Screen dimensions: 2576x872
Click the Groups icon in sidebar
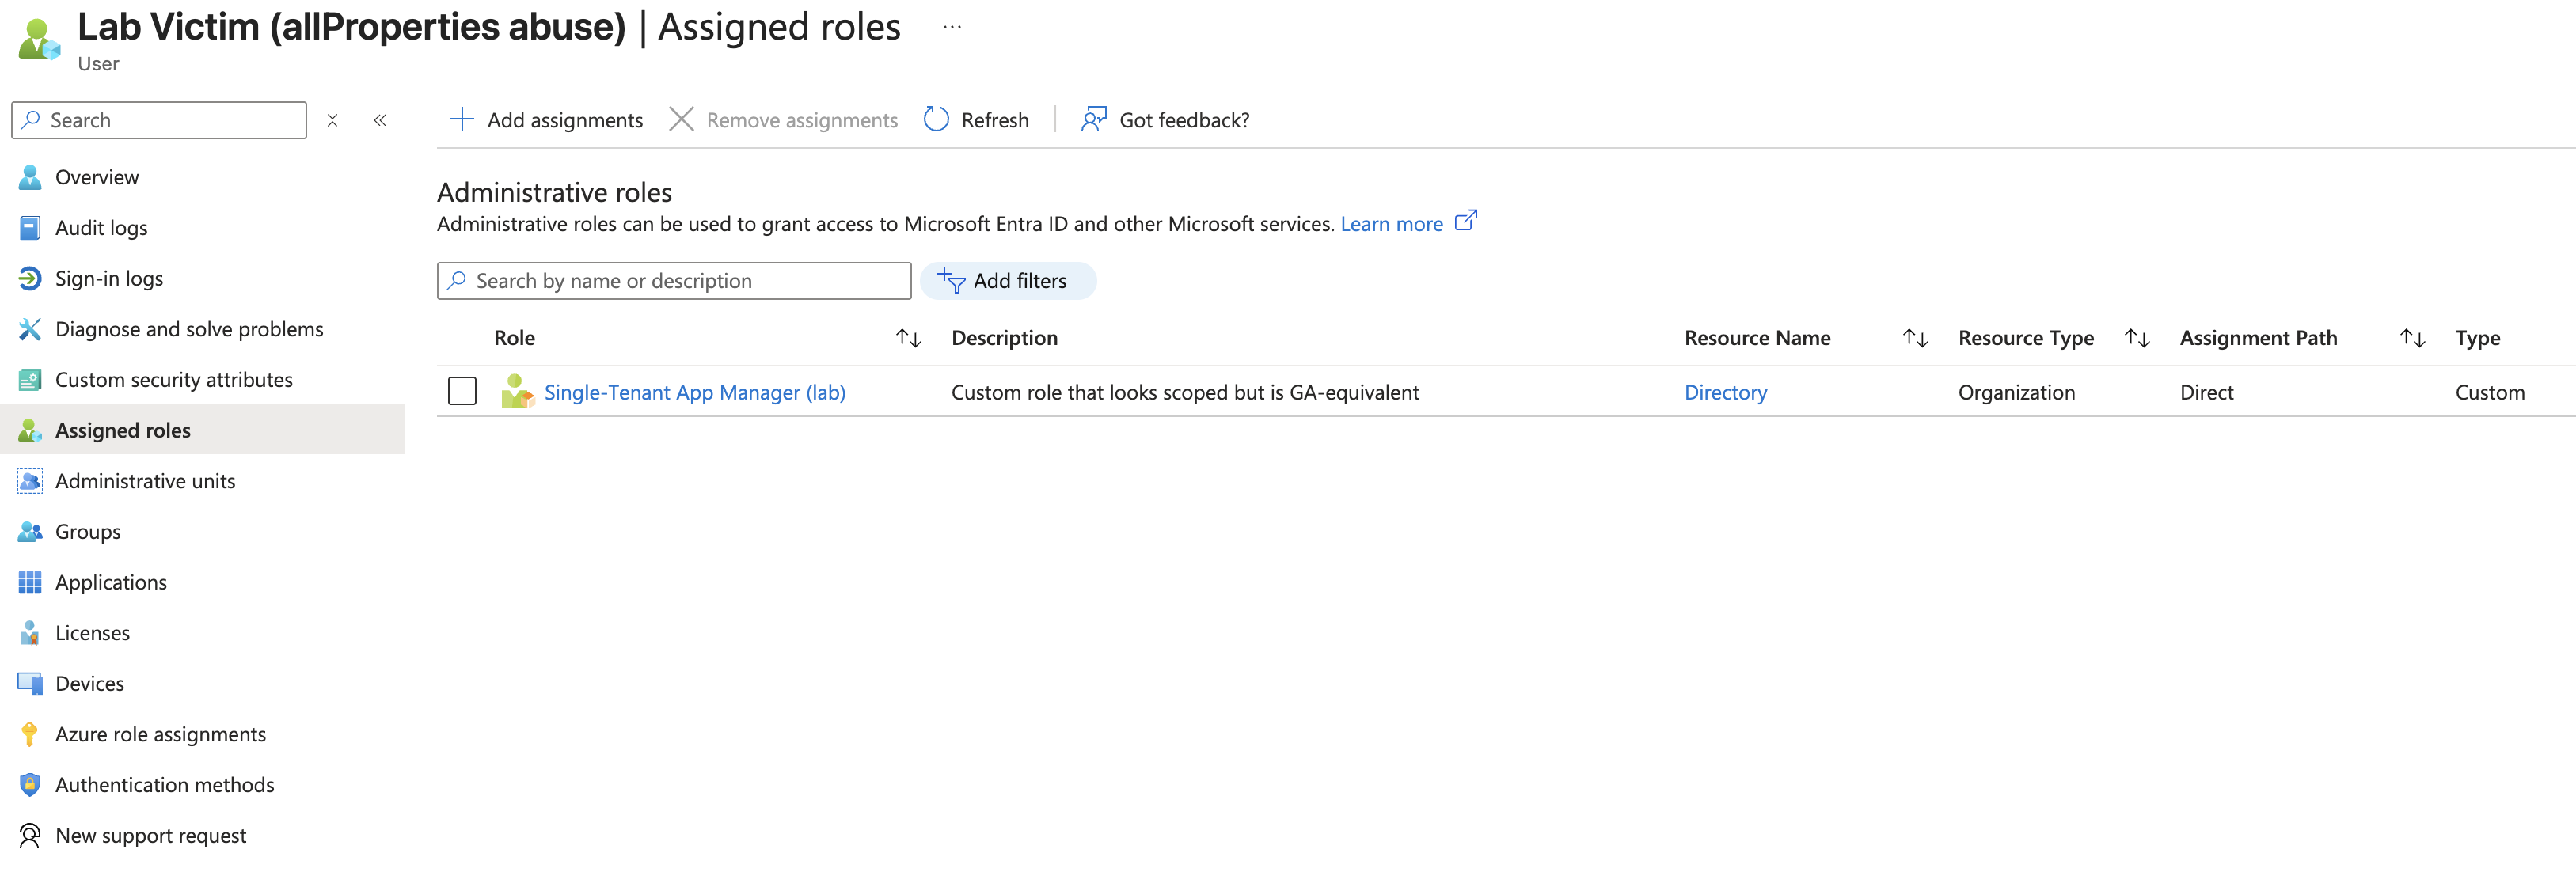(30, 532)
